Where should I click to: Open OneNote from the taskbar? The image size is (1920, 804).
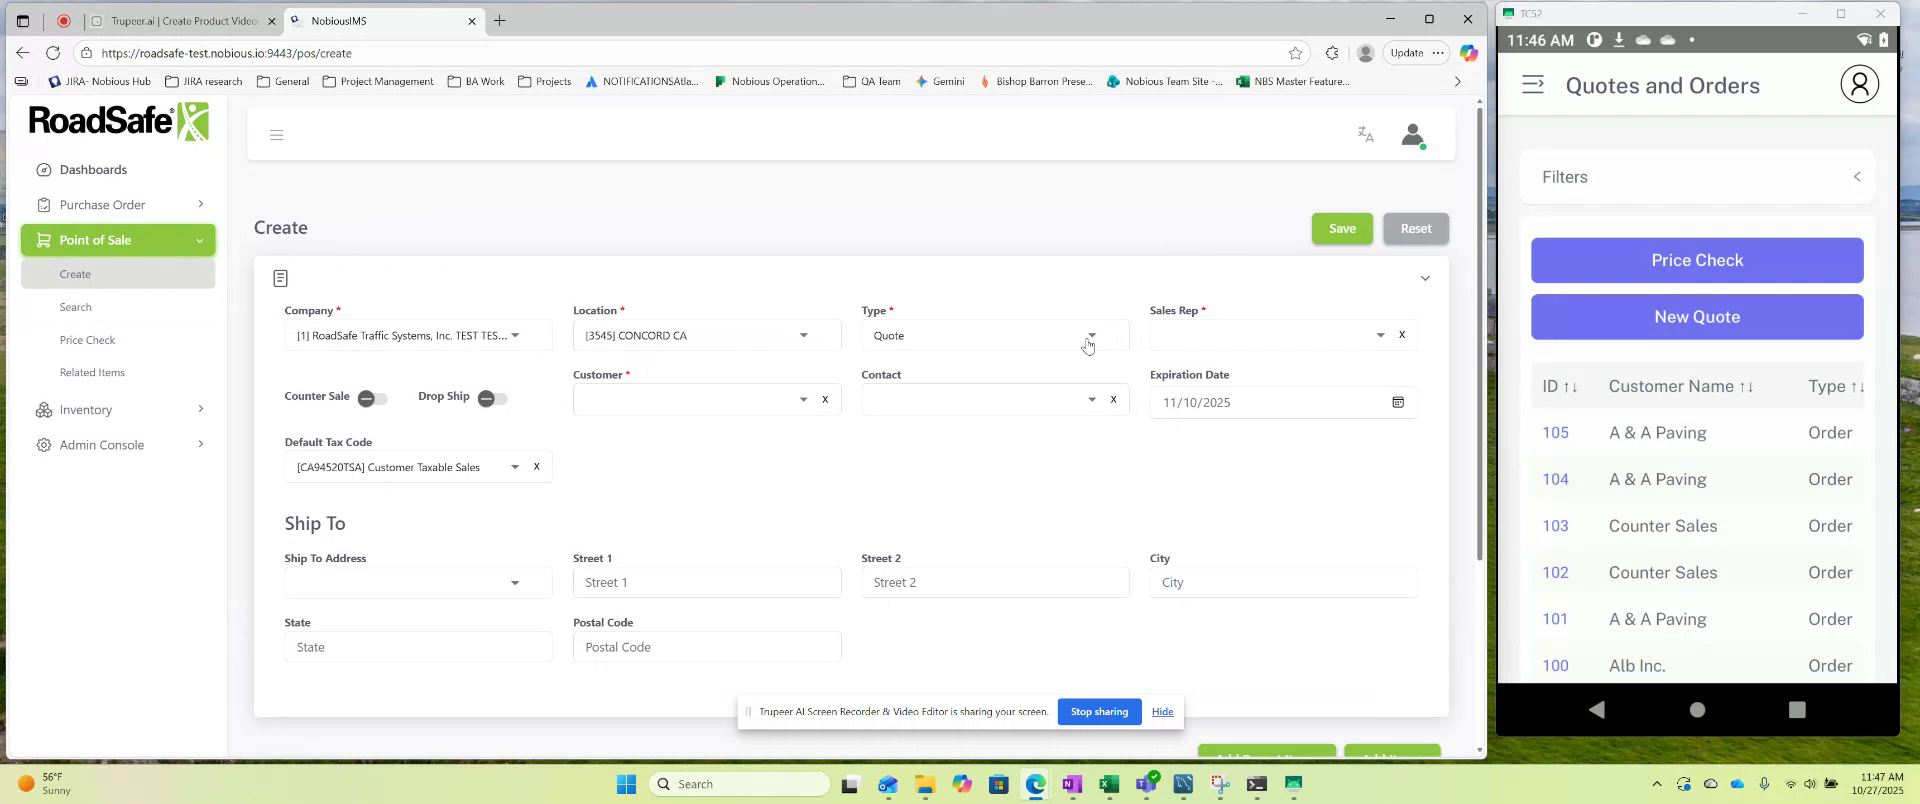1072,784
